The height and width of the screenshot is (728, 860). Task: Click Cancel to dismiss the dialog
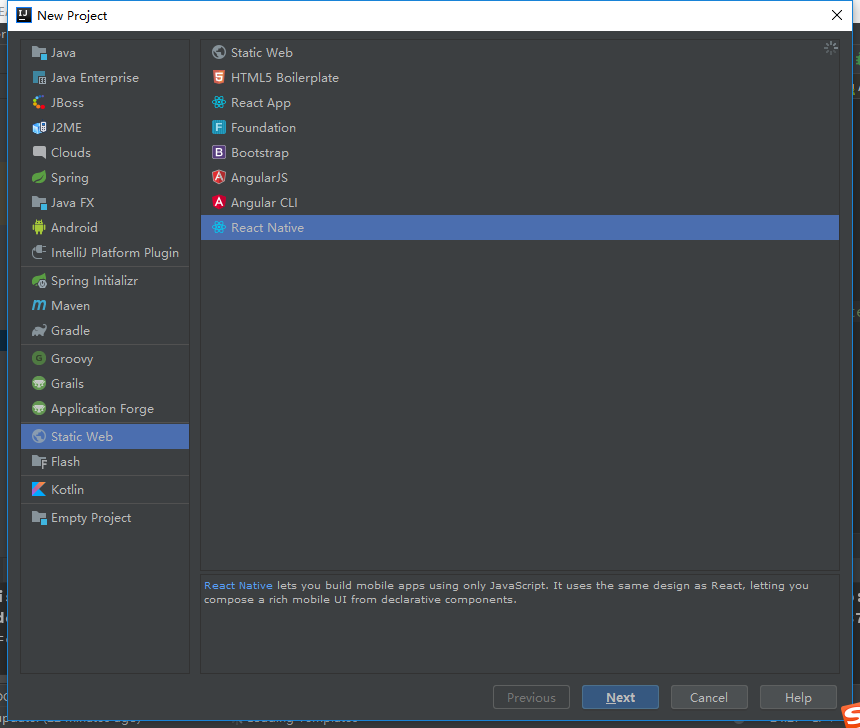pos(709,697)
